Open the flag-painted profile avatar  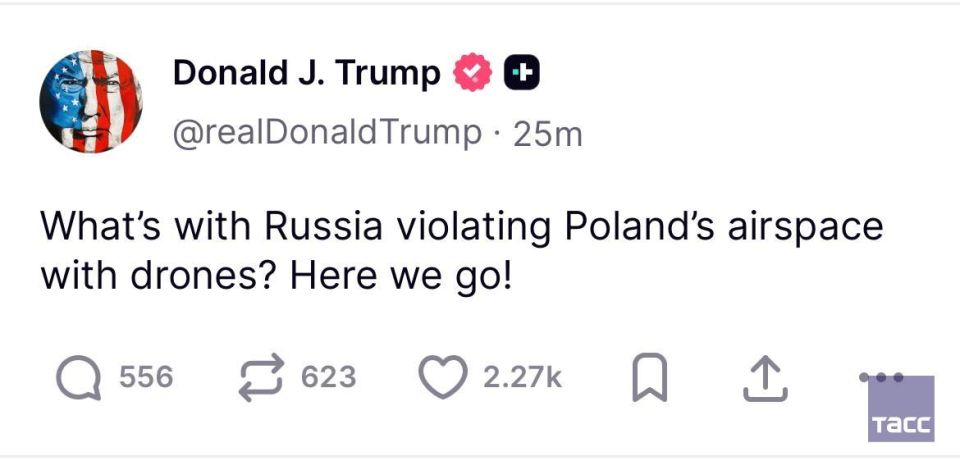click(x=91, y=101)
